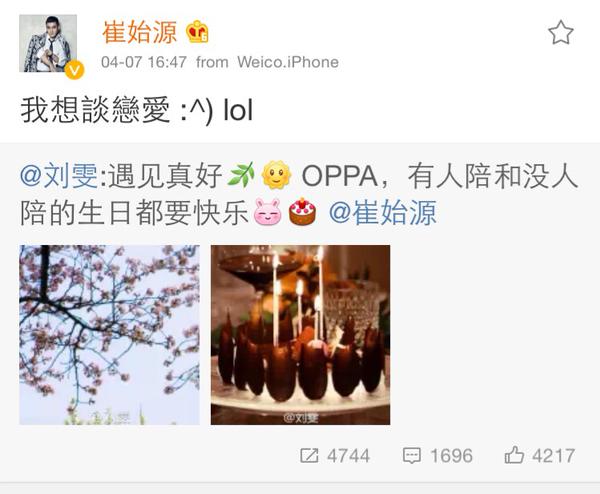Tap the sunflower smiley emoji
Screen dimensions: 600x494
tap(276, 175)
